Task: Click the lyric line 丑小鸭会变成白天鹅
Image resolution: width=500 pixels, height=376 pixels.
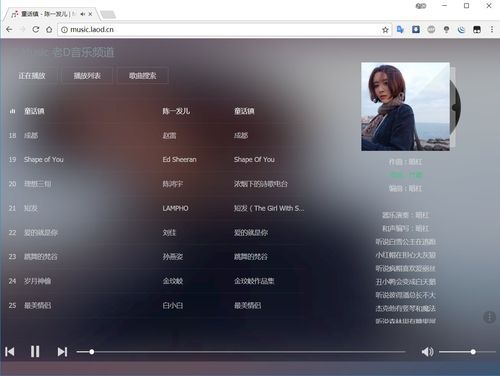Action: 406,282
